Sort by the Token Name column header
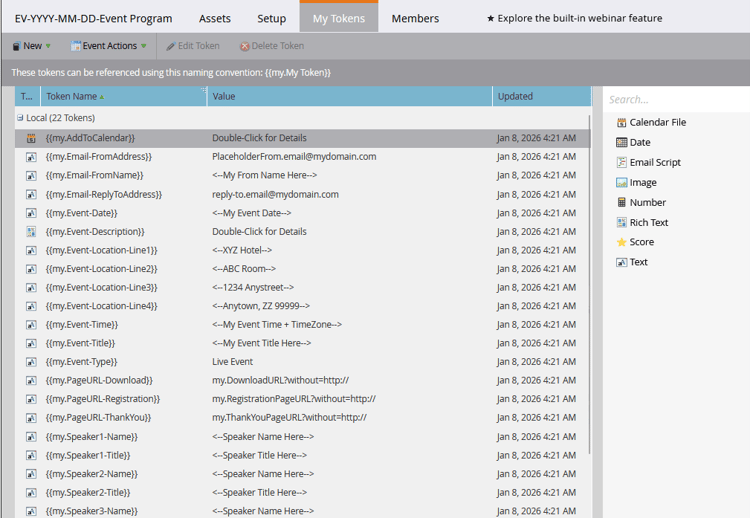 point(123,97)
